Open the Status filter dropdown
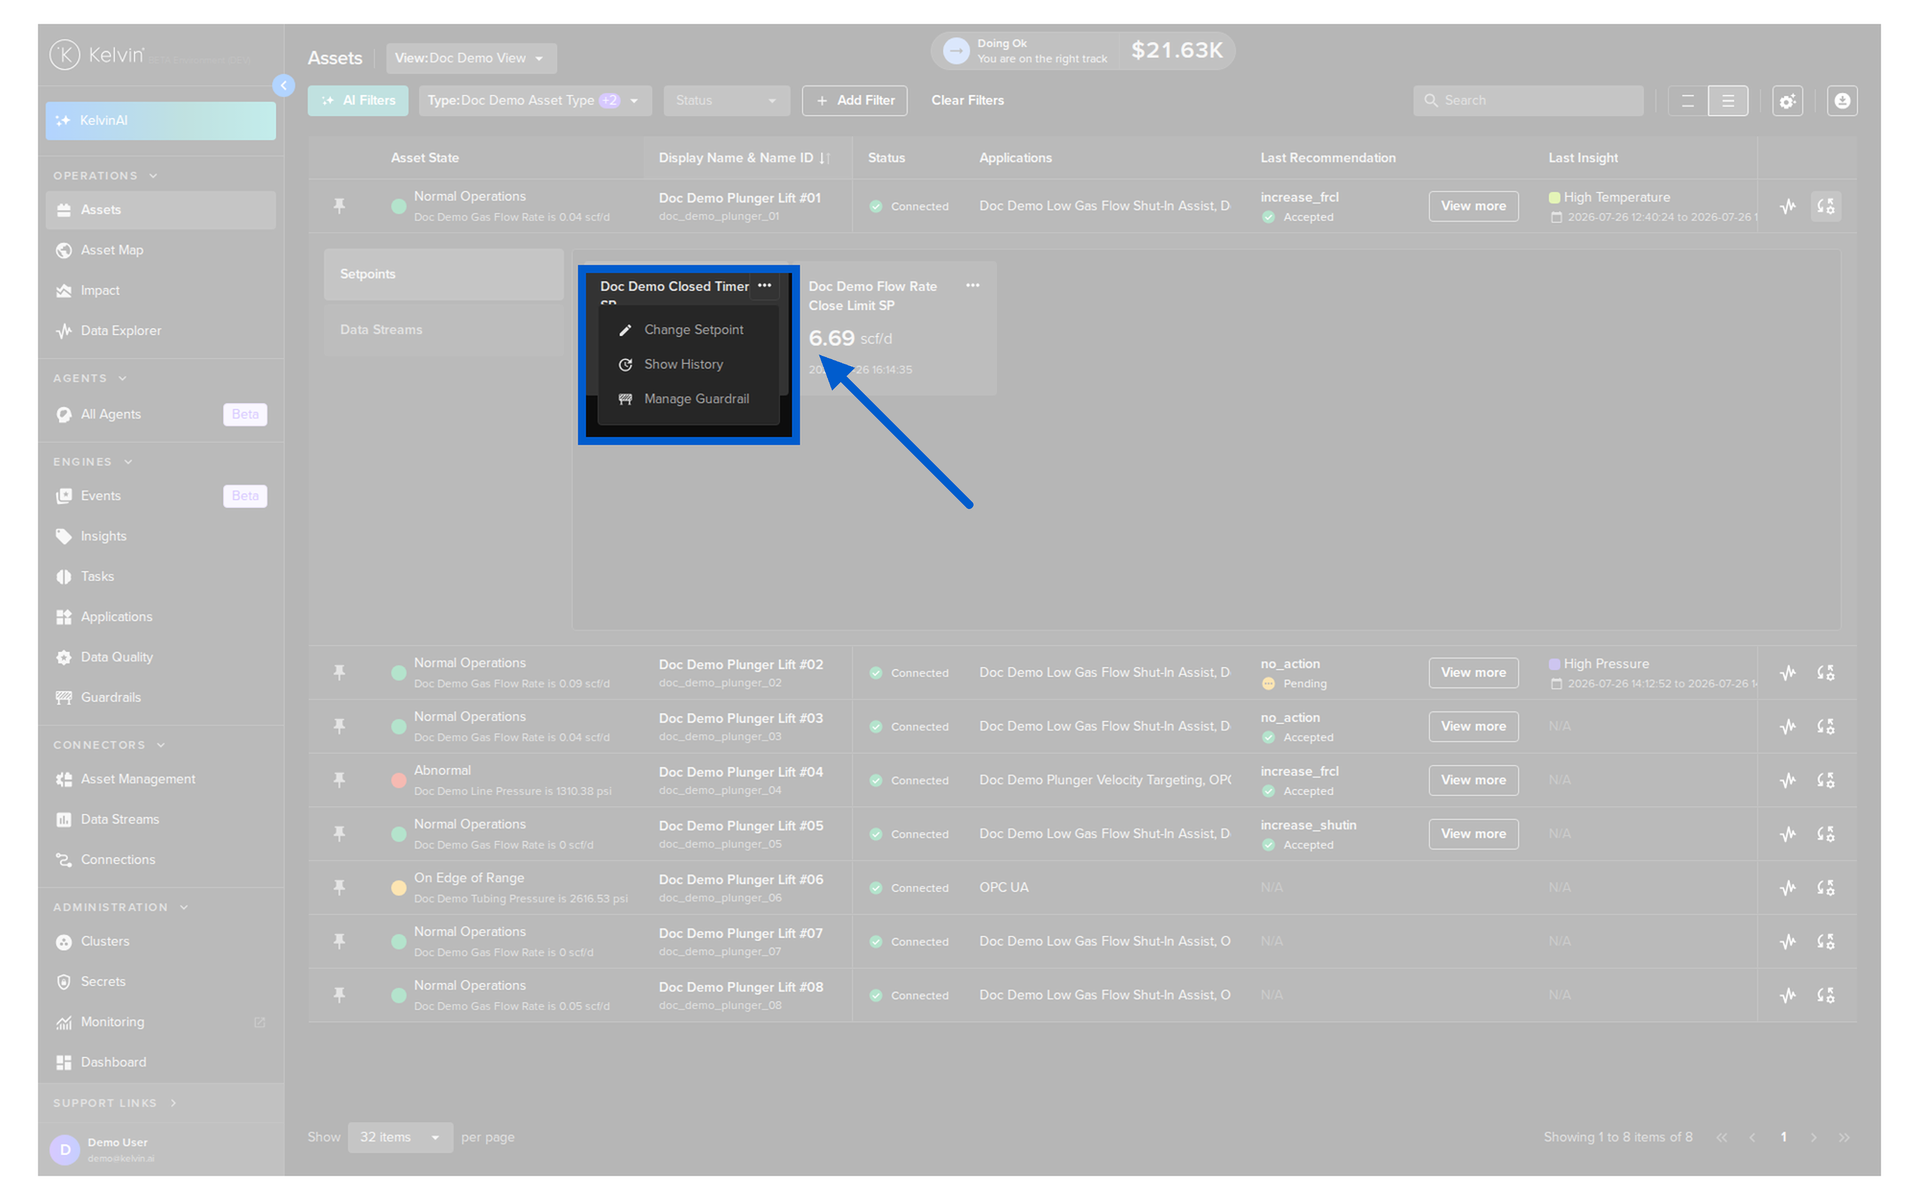 coord(726,100)
